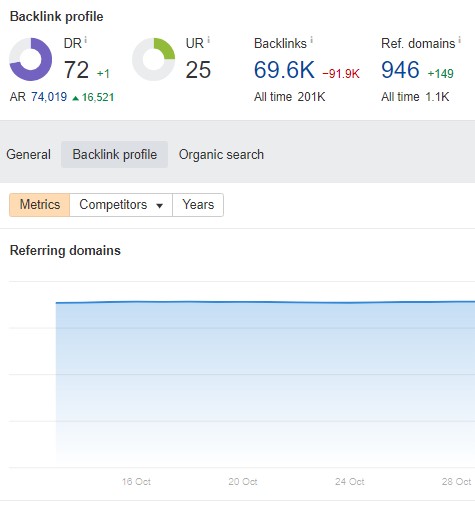This screenshot has width=475, height=507.
Task: Click the info icon beside UR
Action: (209, 40)
